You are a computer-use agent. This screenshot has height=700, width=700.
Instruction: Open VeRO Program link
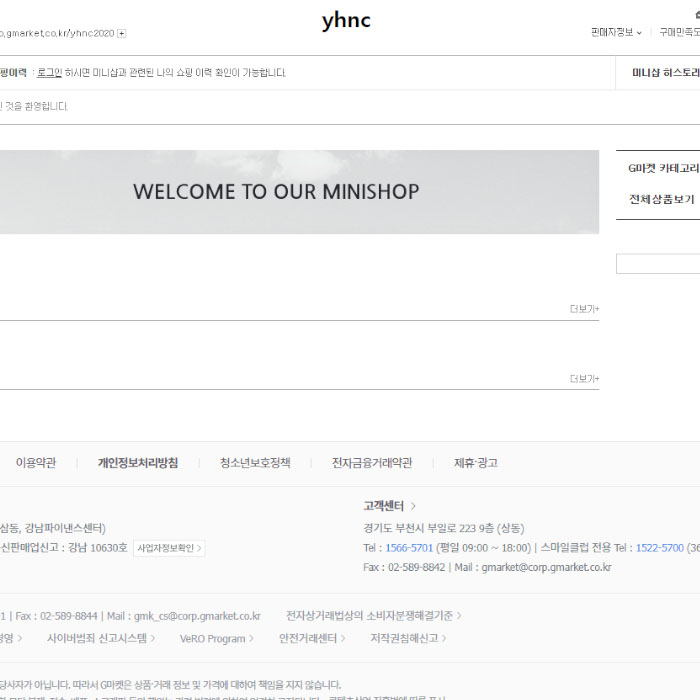pyautogui.click(x=216, y=638)
